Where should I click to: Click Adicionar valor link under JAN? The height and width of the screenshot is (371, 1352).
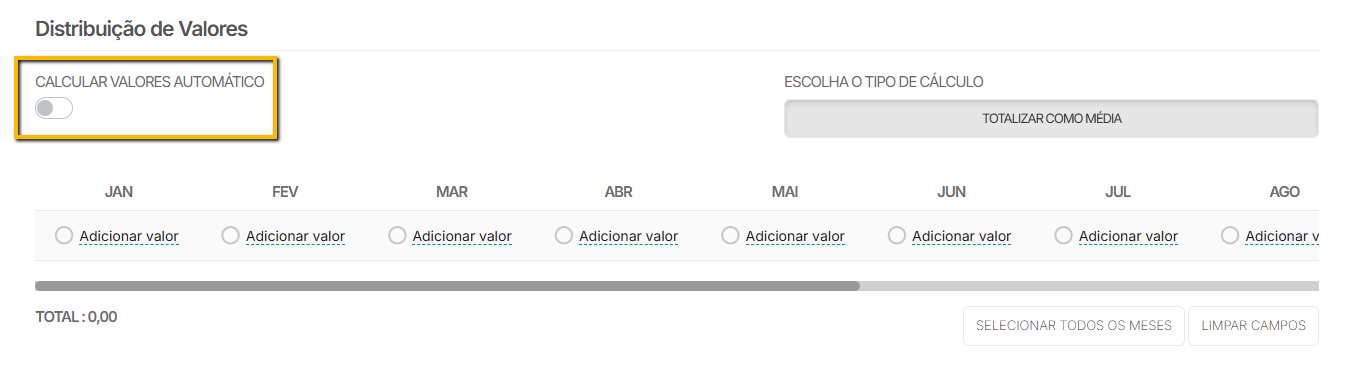(x=129, y=236)
